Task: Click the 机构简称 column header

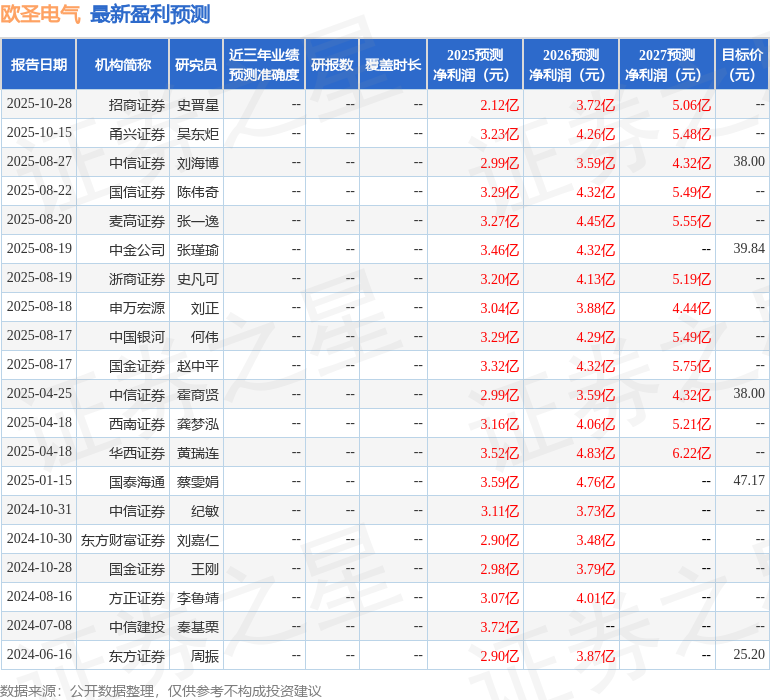Action: 123,65
